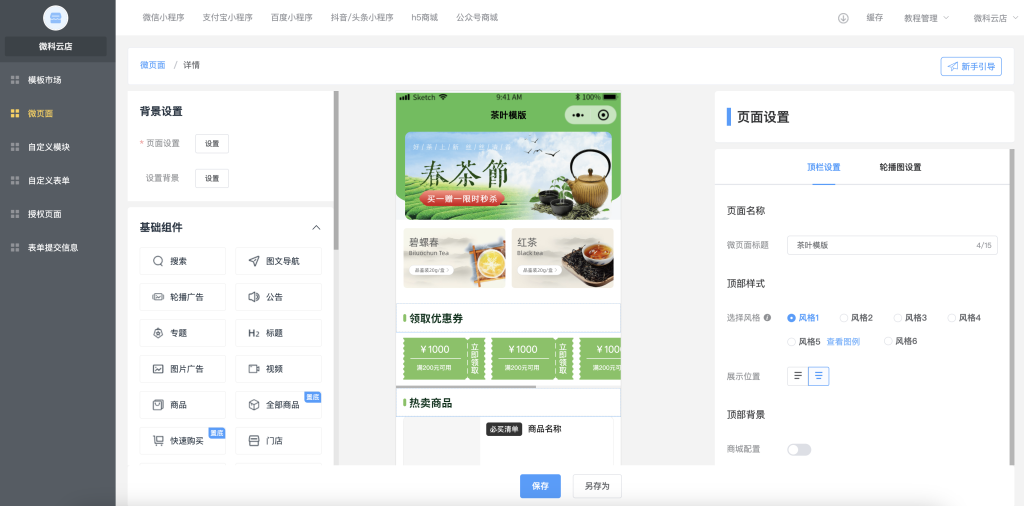Click the 公告 announcement speaker icon
Image resolution: width=1024 pixels, height=506 pixels.
coord(254,297)
